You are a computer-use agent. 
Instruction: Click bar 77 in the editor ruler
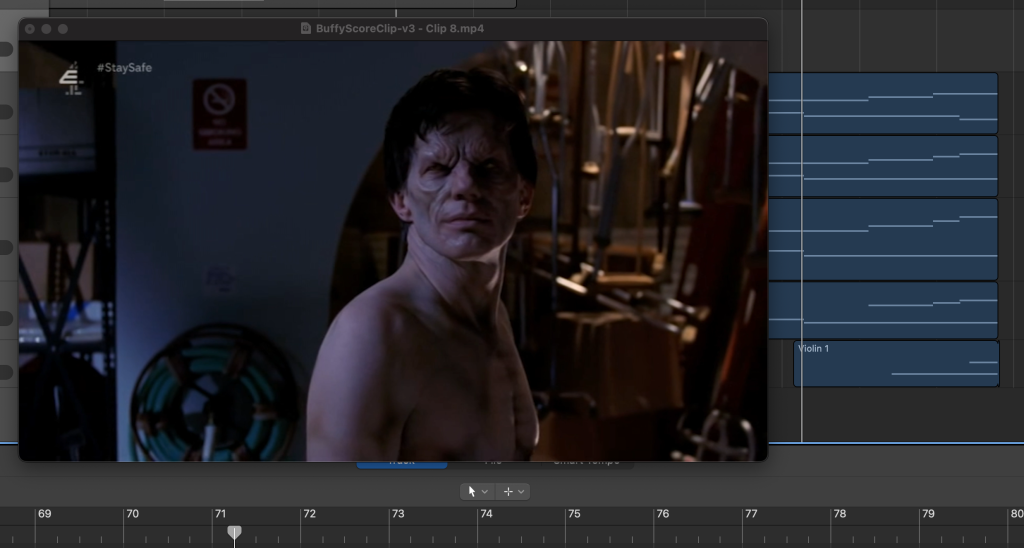coord(751,514)
